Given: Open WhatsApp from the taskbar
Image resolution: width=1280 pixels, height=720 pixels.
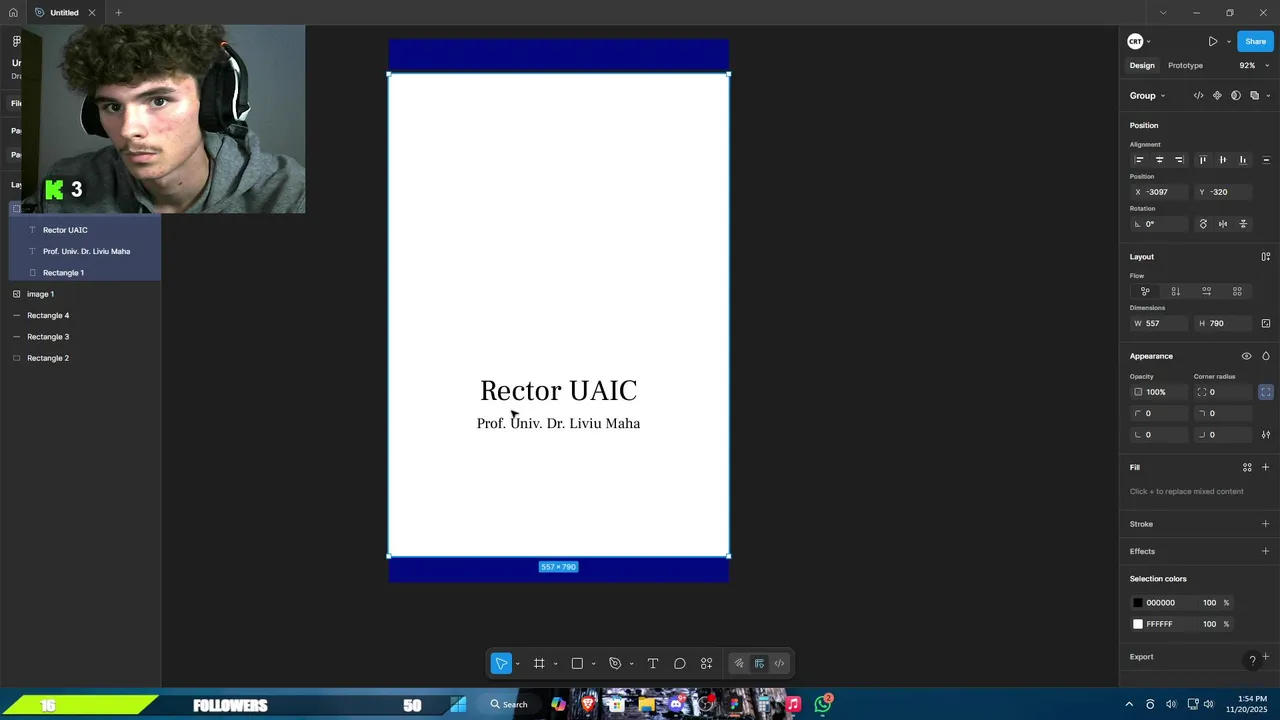Looking at the screenshot, I should point(823,704).
